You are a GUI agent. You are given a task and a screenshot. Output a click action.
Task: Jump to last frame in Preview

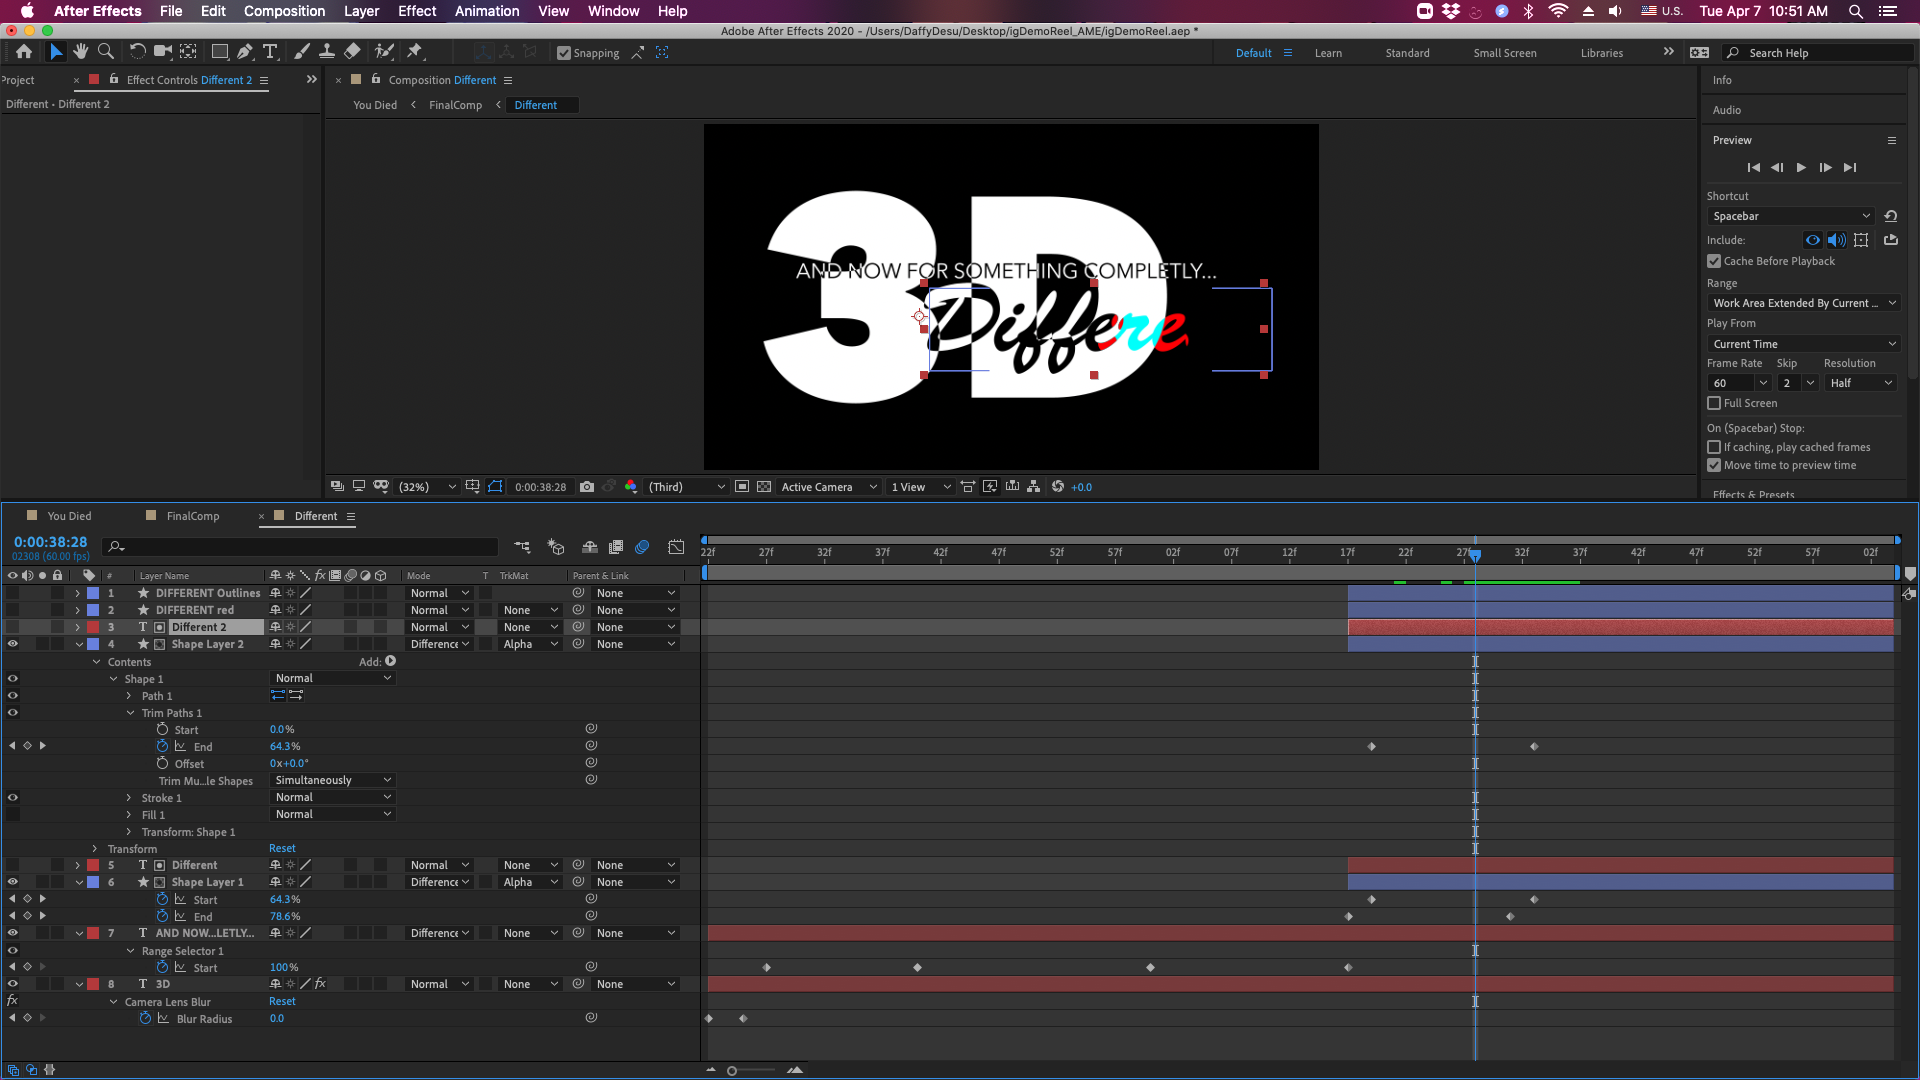pyautogui.click(x=1850, y=168)
